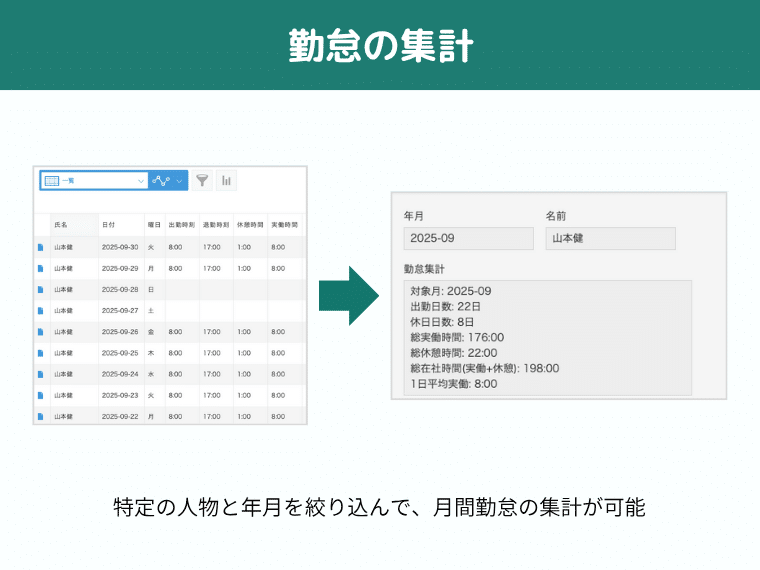Select the date cell 2025-09-27
Screen dimensions: 760x570
120,311
